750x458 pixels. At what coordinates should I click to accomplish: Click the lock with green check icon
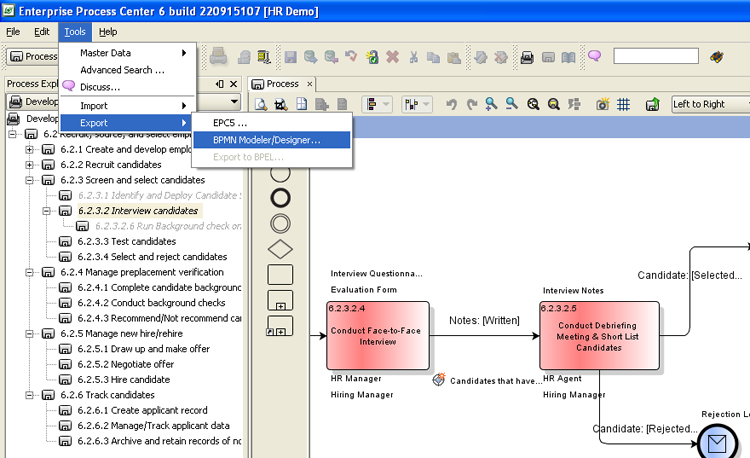(x=372, y=57)
